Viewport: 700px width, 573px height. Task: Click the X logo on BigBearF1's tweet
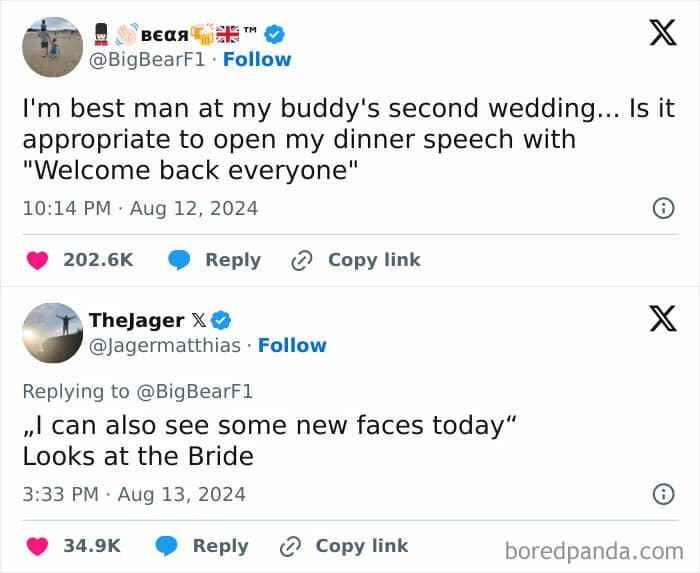(662, 33)
